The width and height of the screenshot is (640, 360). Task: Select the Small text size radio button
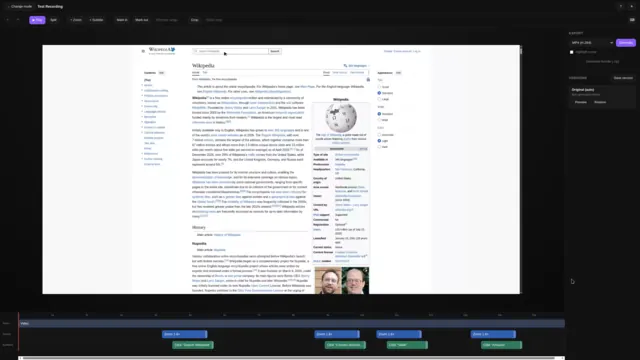(379, 87)
